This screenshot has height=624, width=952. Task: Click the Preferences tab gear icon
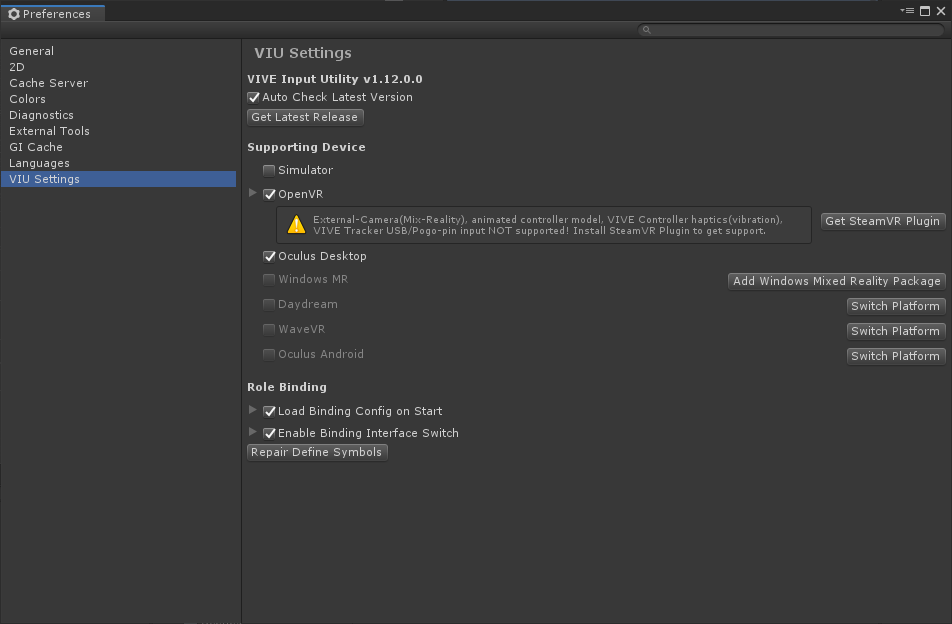13,14
